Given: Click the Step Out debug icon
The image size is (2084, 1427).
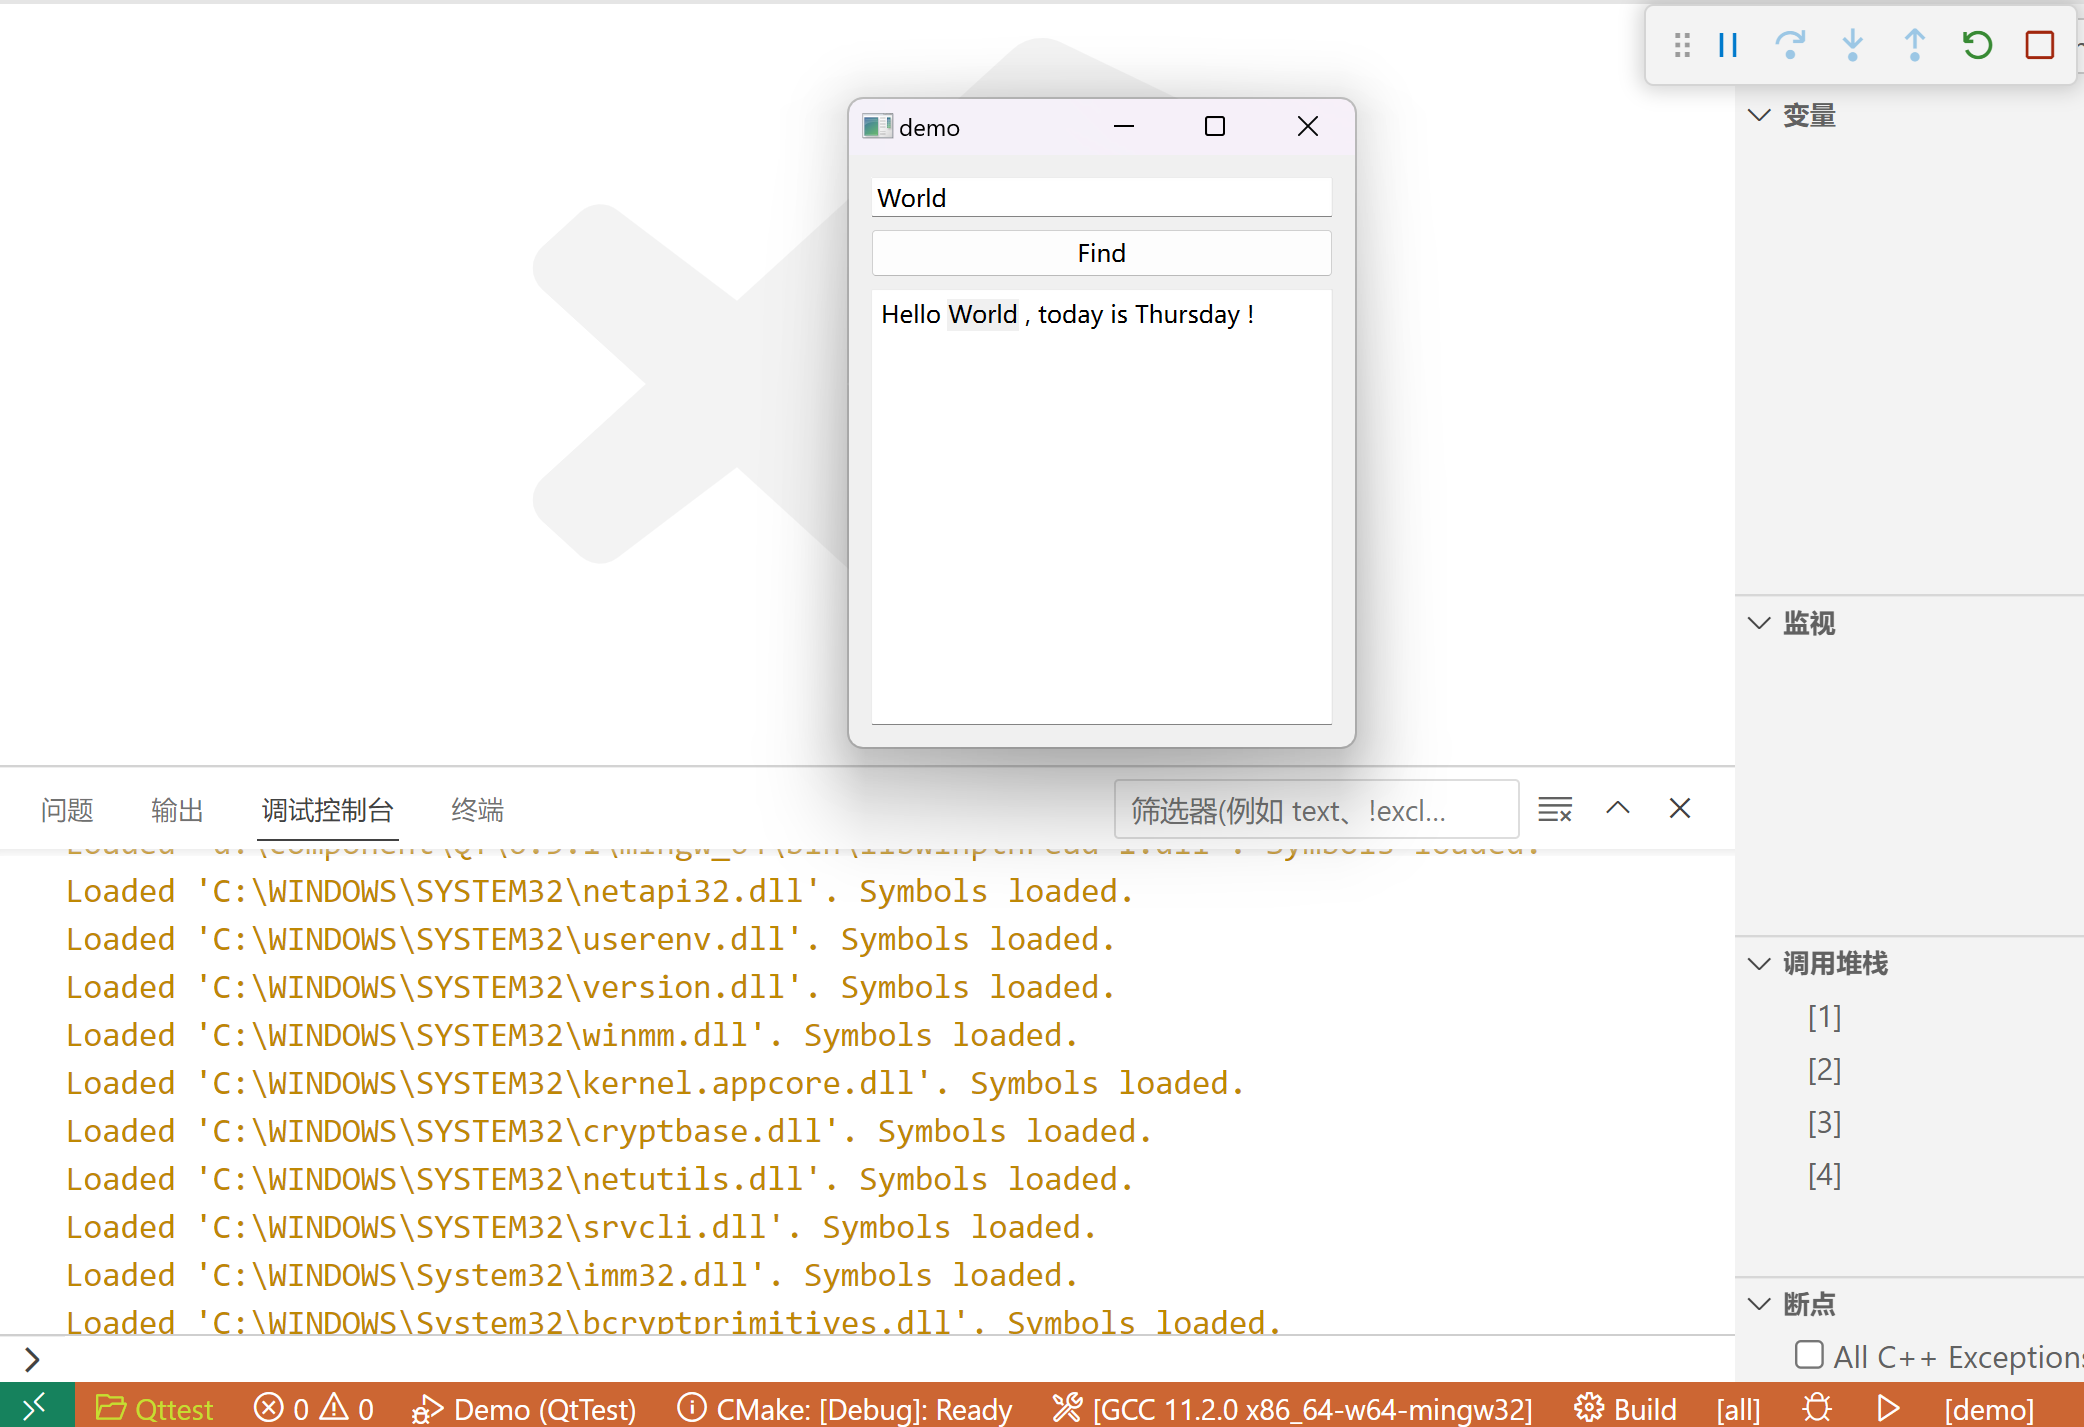Looking at the screenshot, I should coord(1914,45).
